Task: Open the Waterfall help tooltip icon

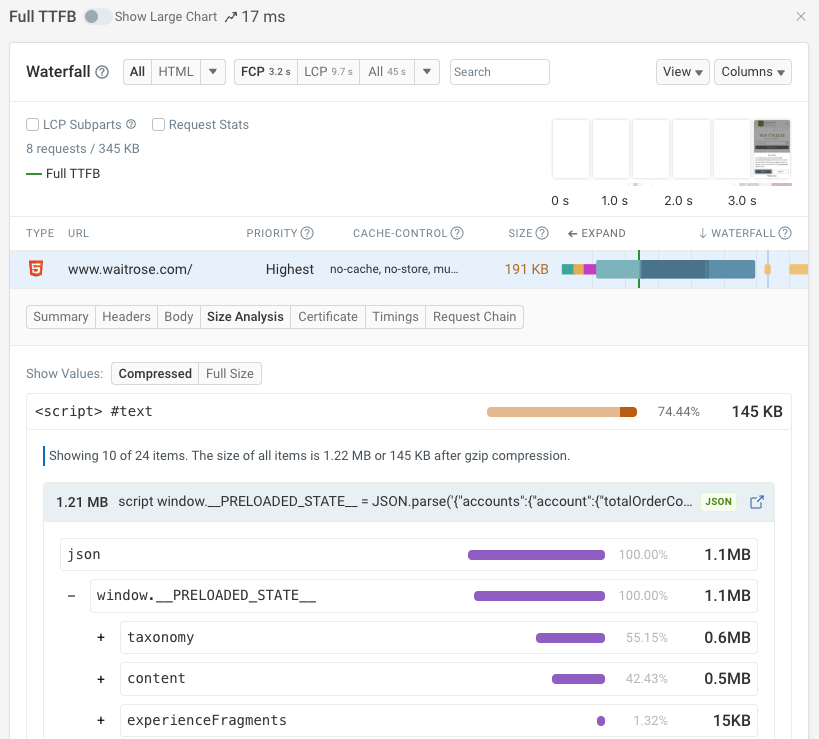Action: pyautogui.click(x=100, y=72)
